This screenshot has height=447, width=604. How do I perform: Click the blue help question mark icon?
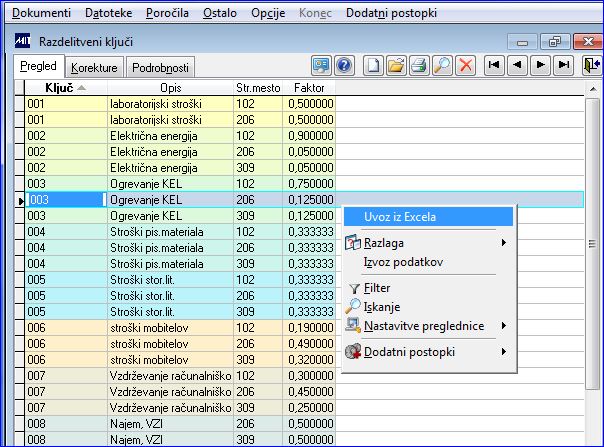pyautogui.click(x=344, y=65)
